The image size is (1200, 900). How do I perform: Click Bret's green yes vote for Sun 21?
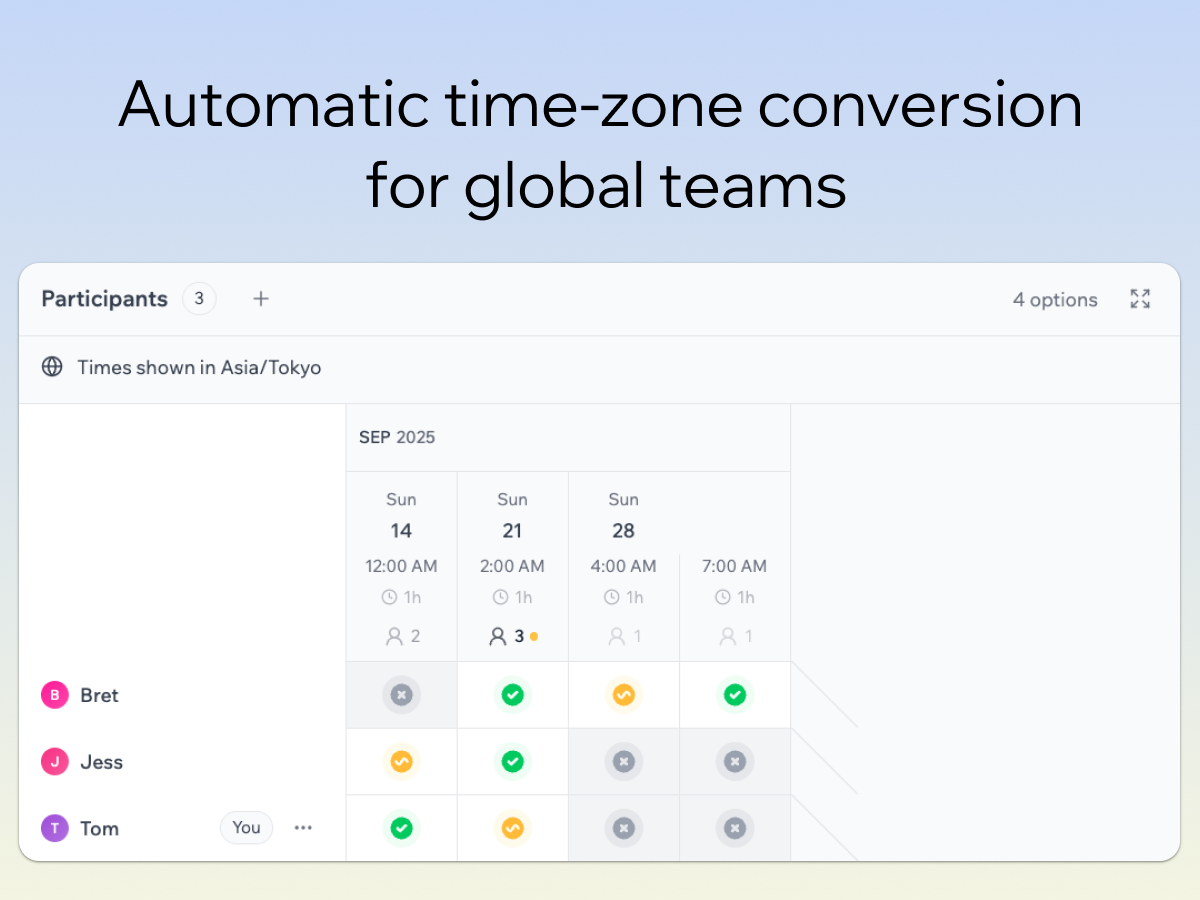point(512,694)
